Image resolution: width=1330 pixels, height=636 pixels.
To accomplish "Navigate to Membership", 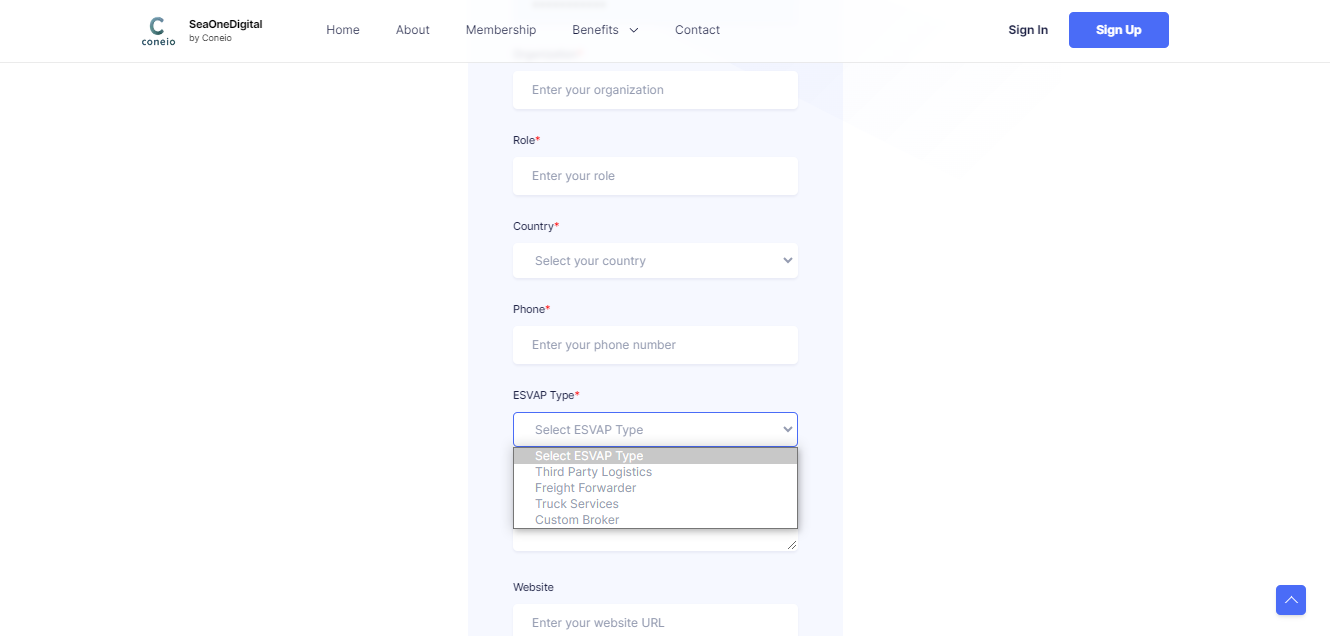I will point(501,30).
